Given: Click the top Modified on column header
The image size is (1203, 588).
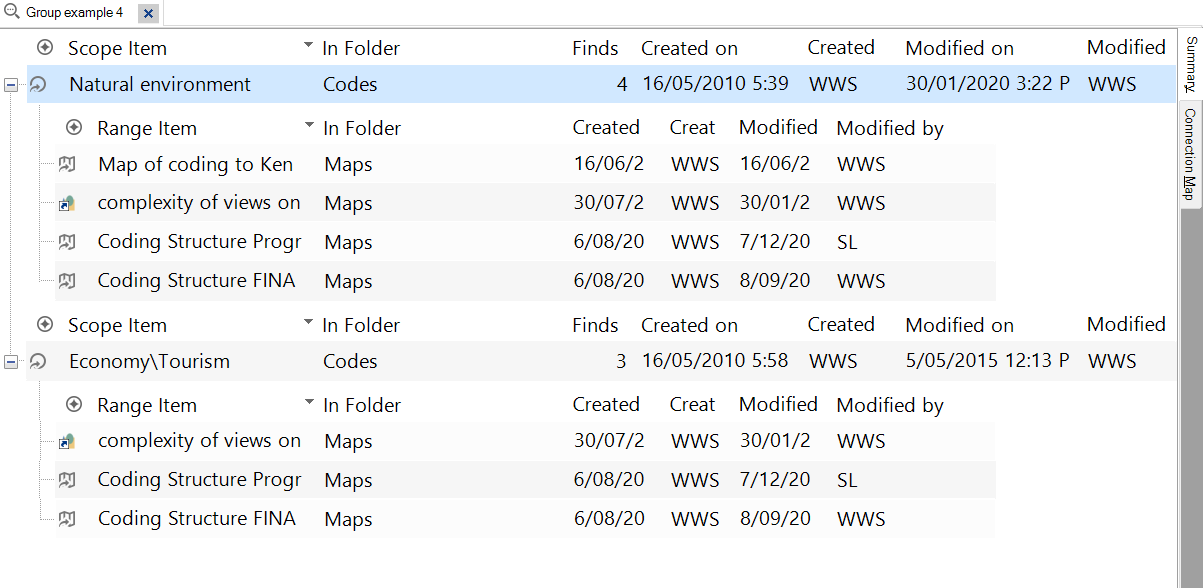Looking at the screenshot, I should coord(959,48).
